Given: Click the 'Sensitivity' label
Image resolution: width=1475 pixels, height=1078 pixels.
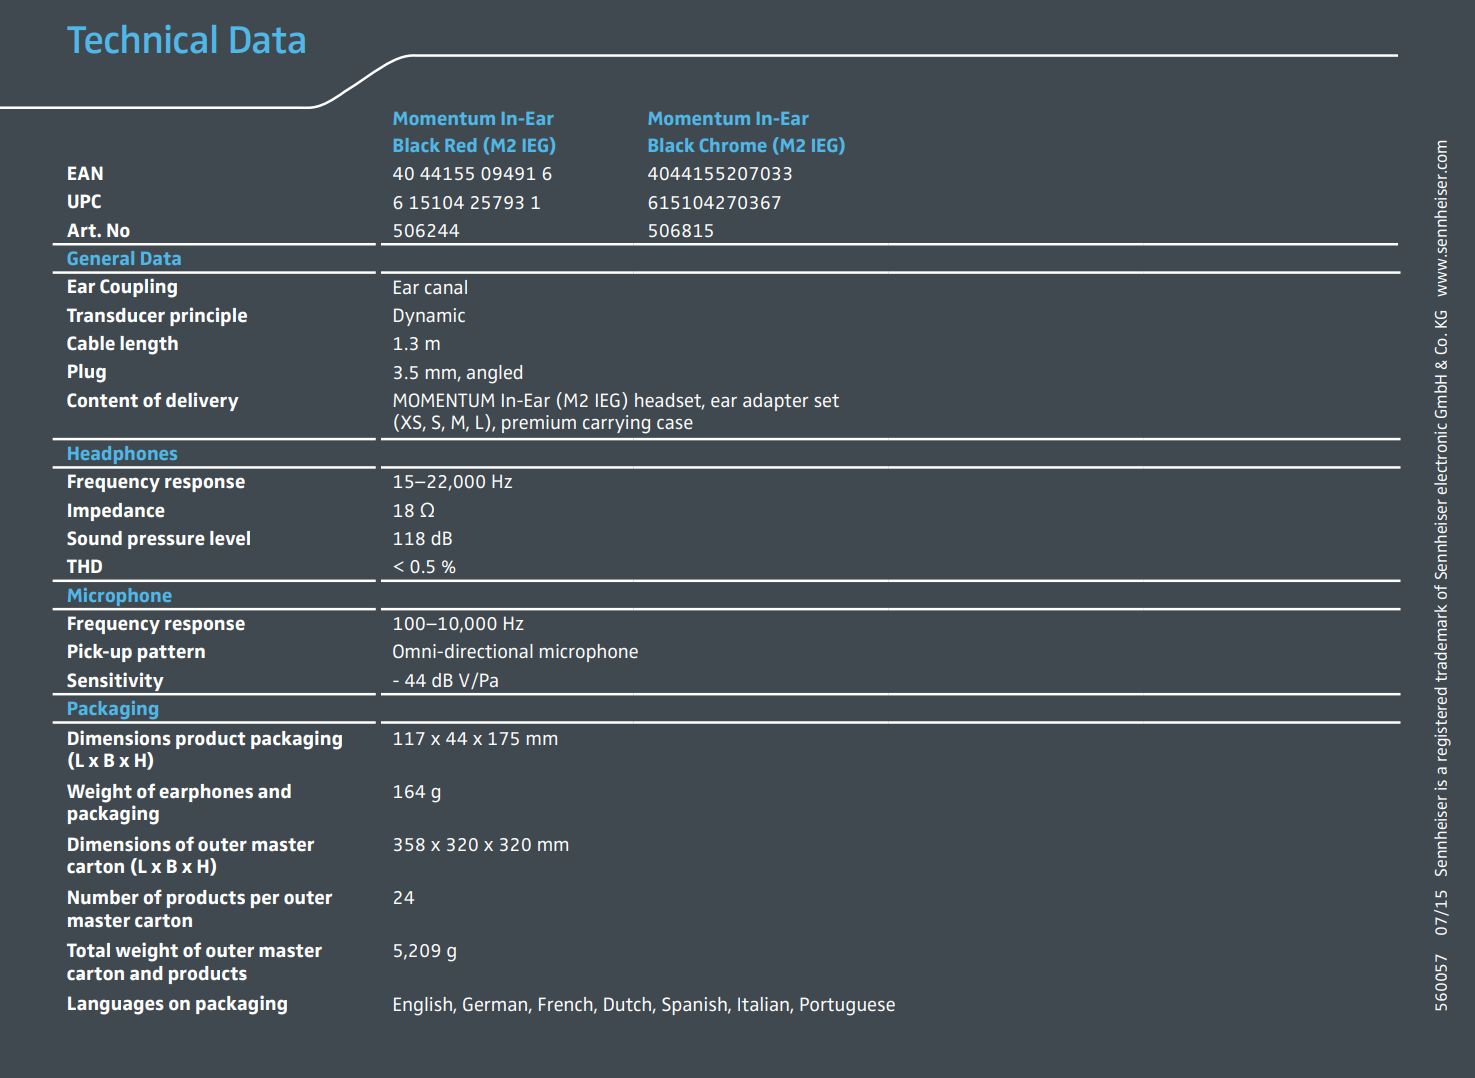Looking at the screenshot, I should pyautogui.click(x=115, y=681).
